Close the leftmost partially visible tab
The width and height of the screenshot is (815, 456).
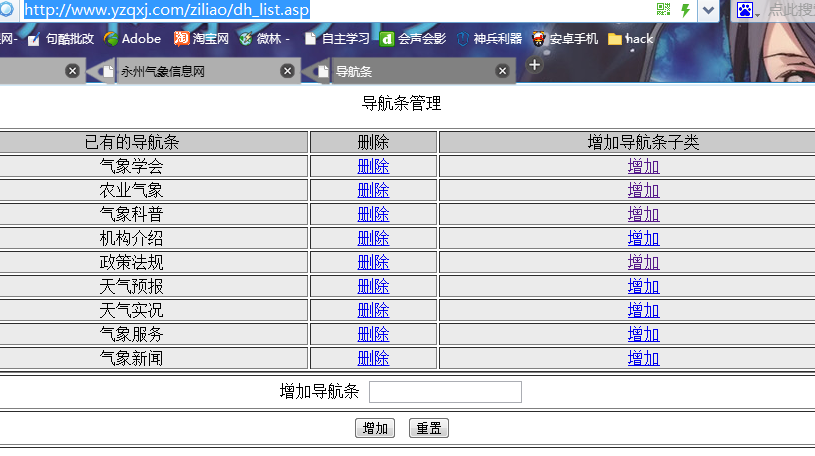point(72,71)
